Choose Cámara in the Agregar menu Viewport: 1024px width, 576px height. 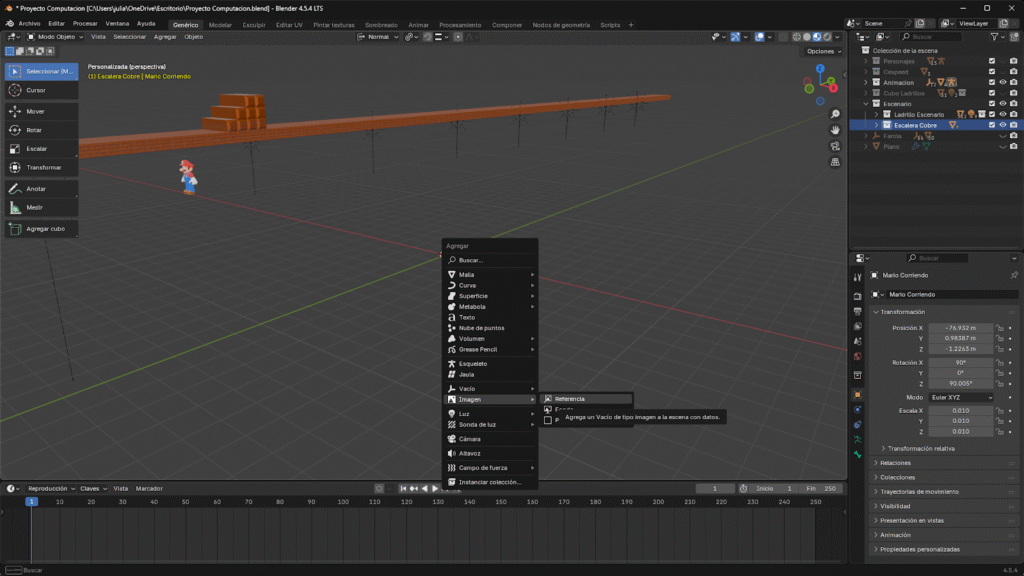[470, 439]
